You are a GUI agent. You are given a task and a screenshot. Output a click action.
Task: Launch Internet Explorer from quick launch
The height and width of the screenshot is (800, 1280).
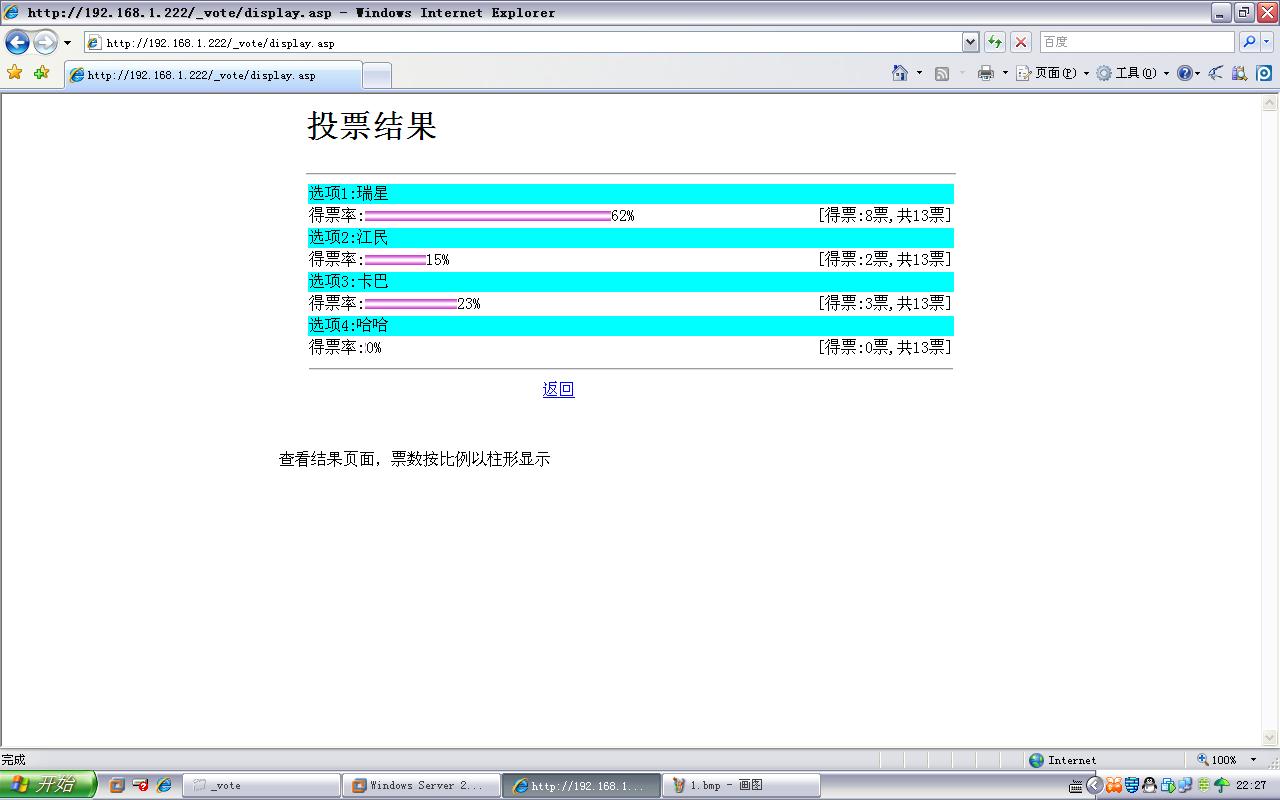(x=165, y=785)
